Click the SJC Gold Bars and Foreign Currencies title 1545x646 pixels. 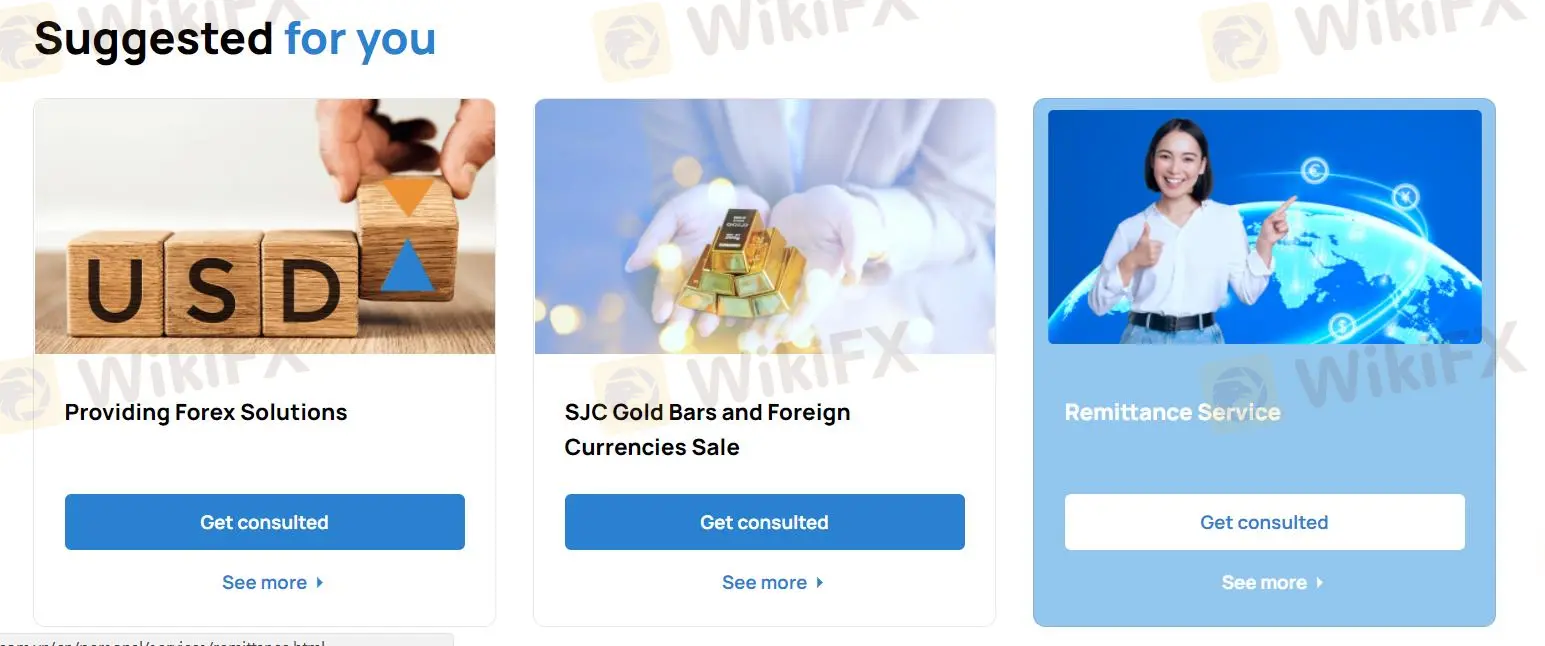[x=708, y=429]
